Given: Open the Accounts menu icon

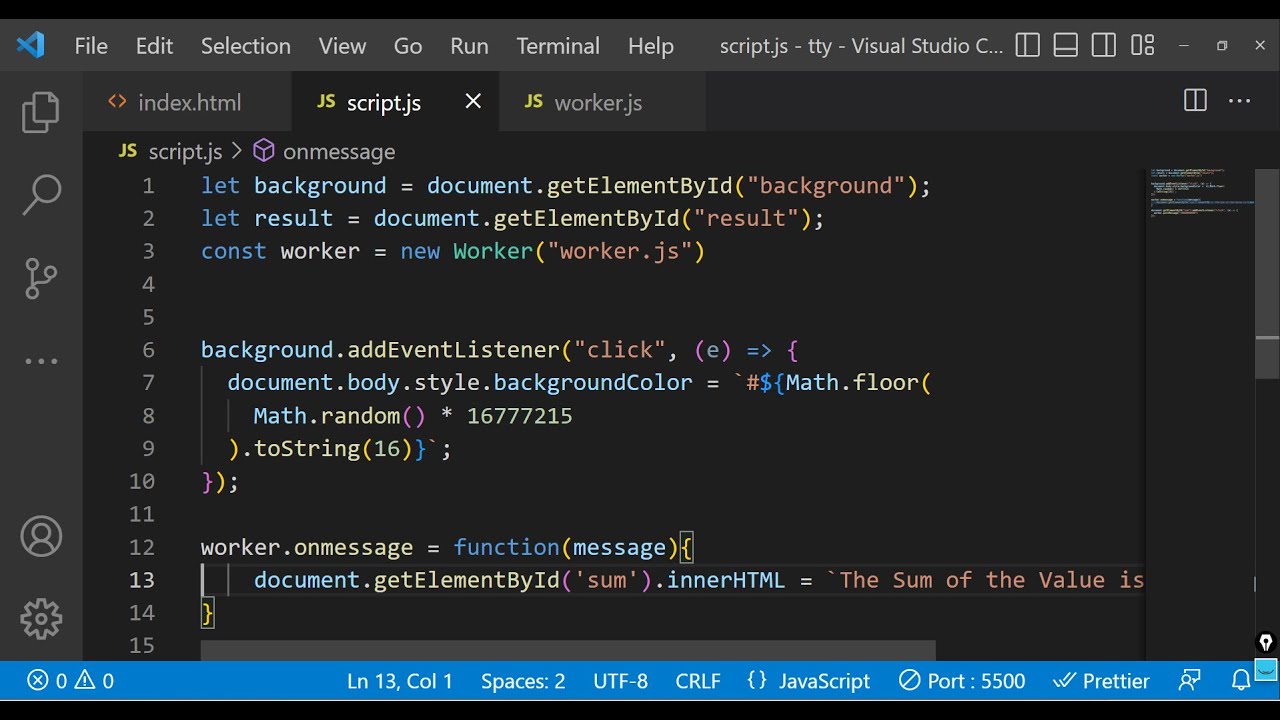Looking at the screenshot, I should 41,537.
